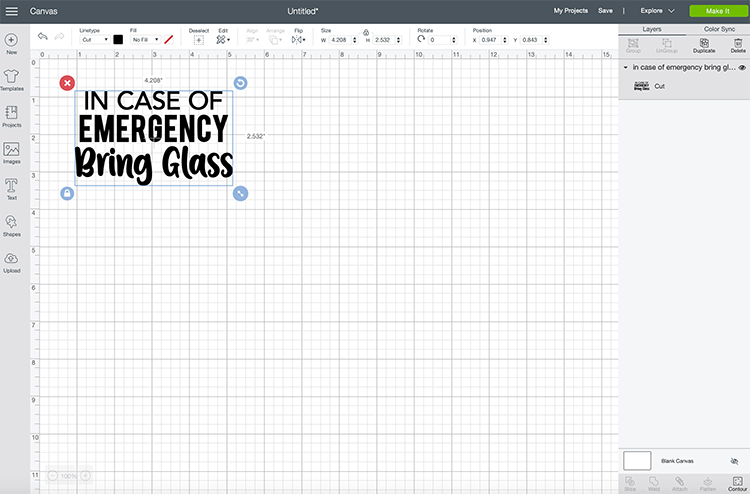This screenshot has height=494, width=750.
Task: Select the Cut layer thumbnail
Action: click(641, 86)
